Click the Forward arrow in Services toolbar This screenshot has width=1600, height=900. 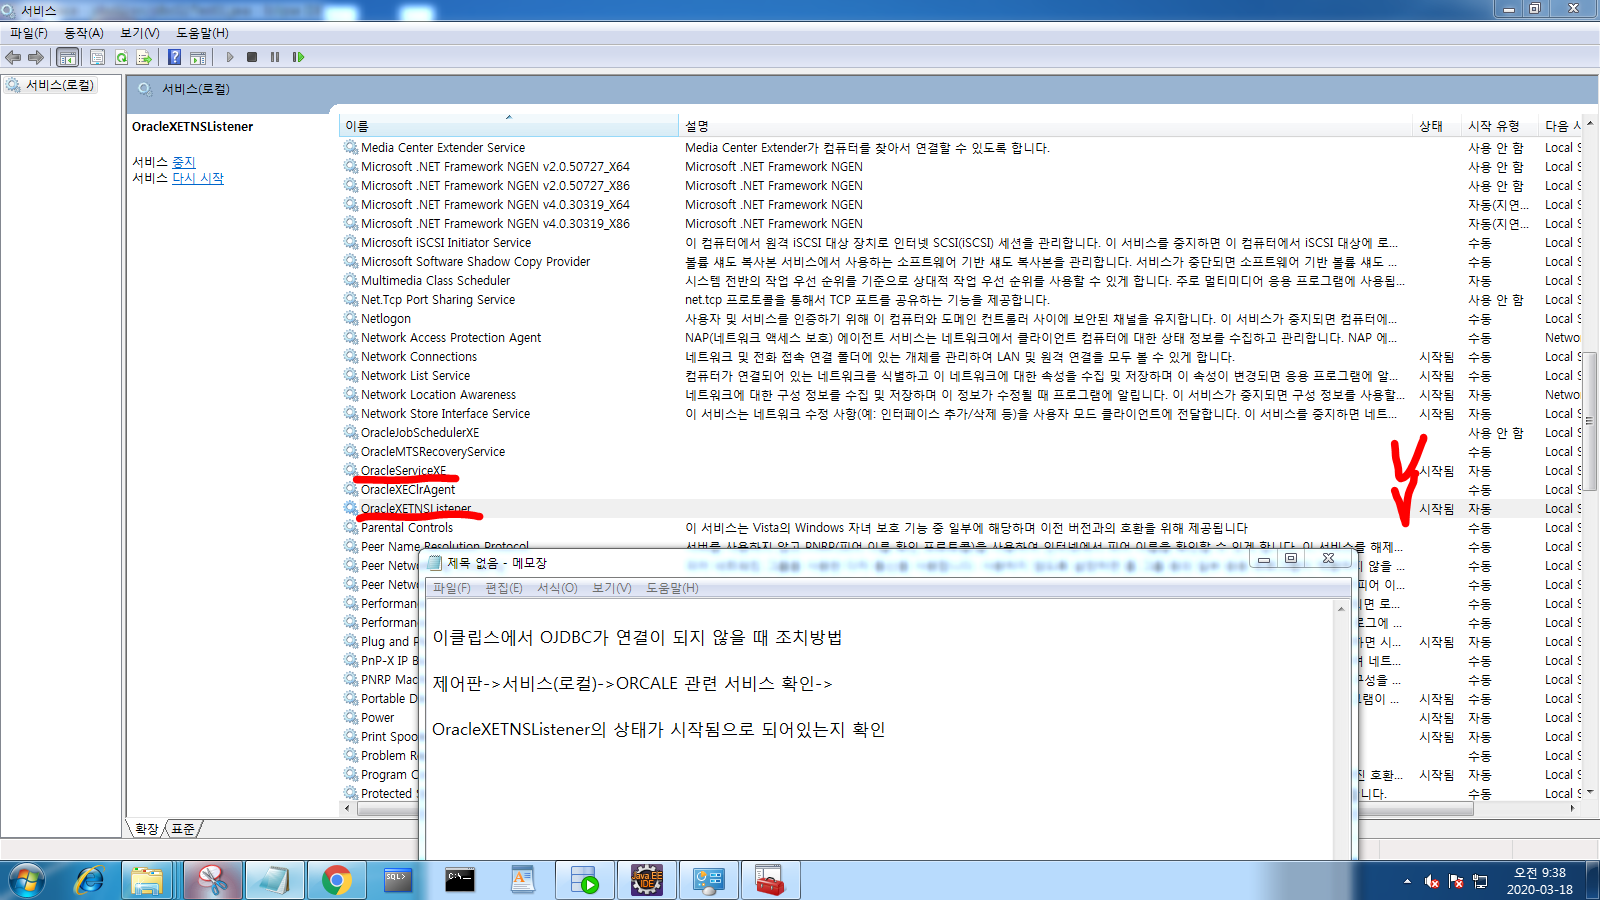click(x=36, y=57)
